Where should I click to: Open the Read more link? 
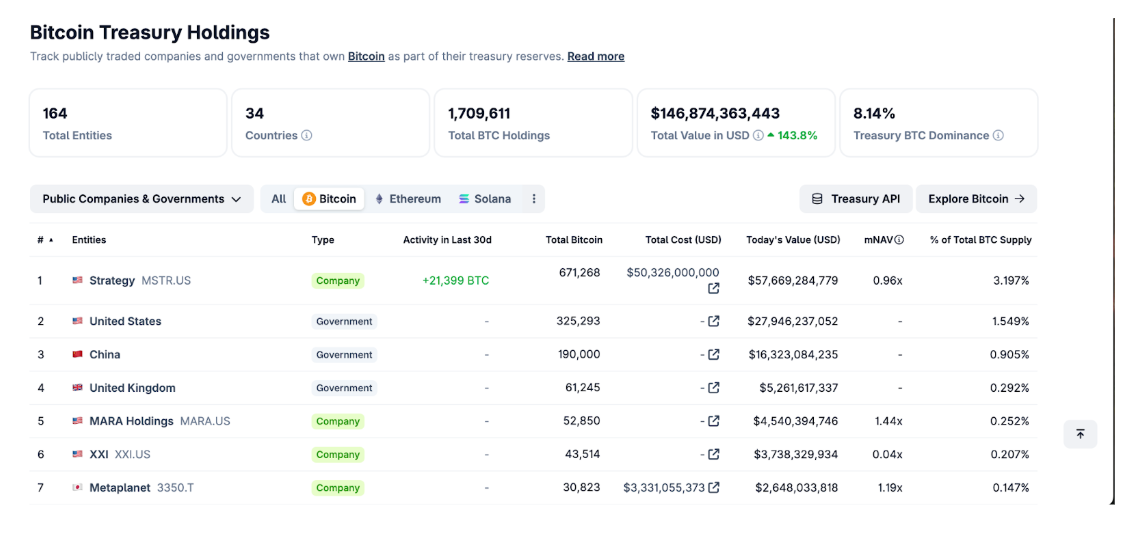click(596, 56)
